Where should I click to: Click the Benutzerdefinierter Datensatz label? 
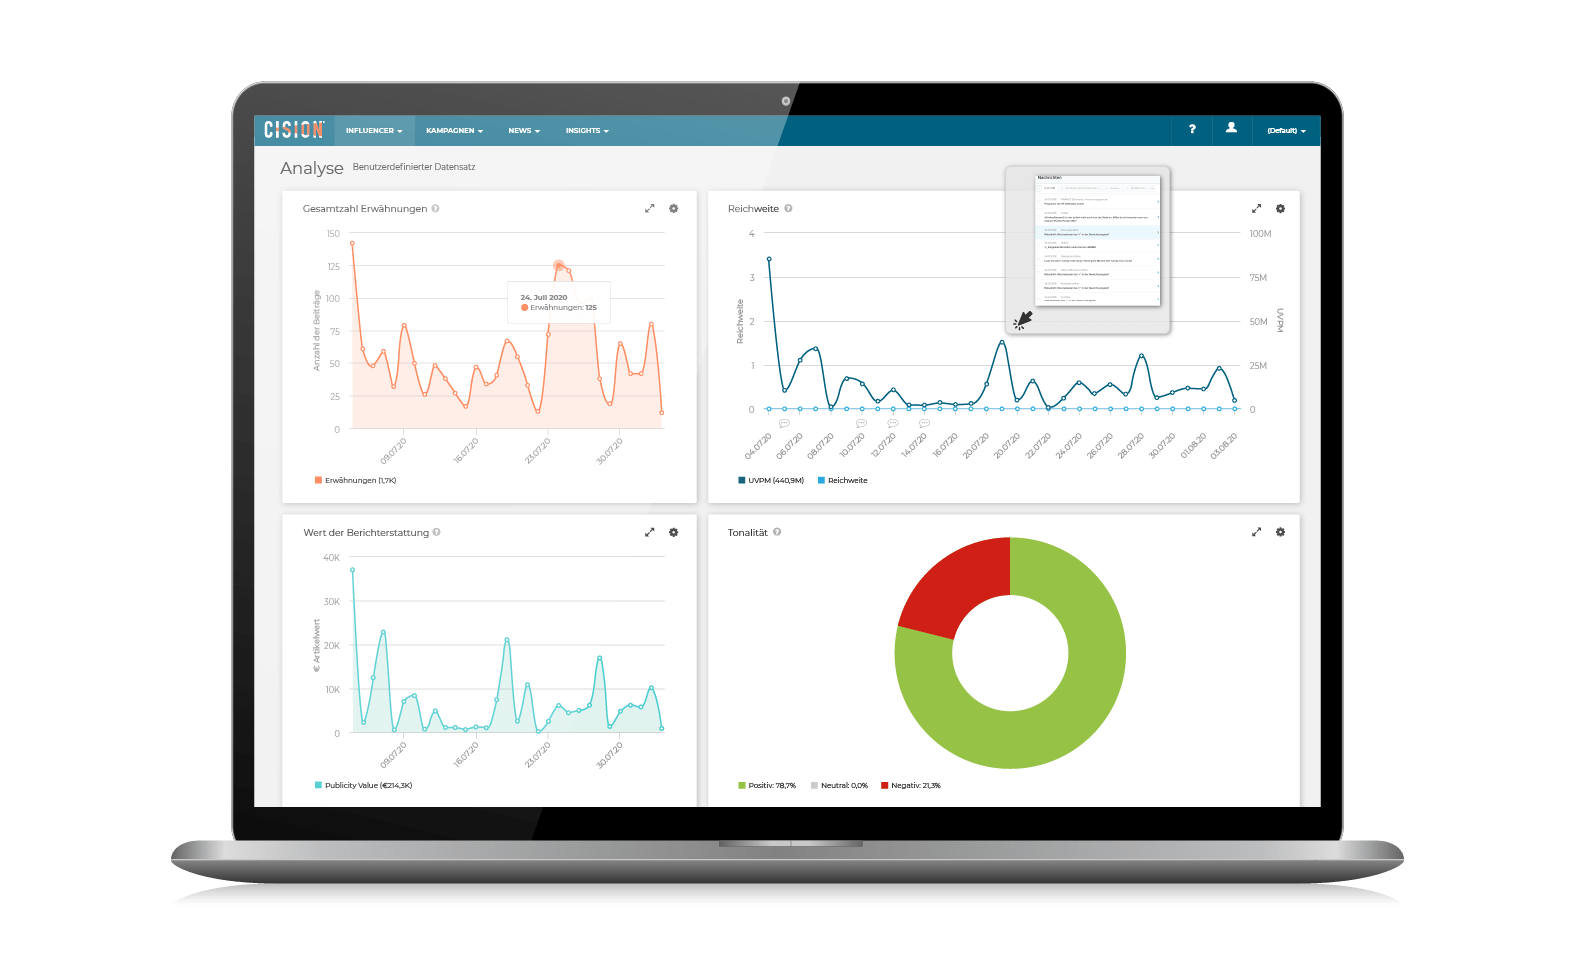(x=414, y=167)
